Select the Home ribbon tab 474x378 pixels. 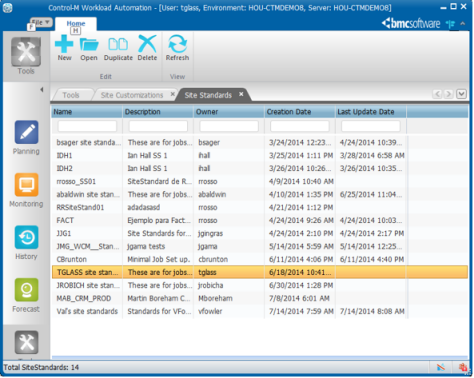[76, 23]
